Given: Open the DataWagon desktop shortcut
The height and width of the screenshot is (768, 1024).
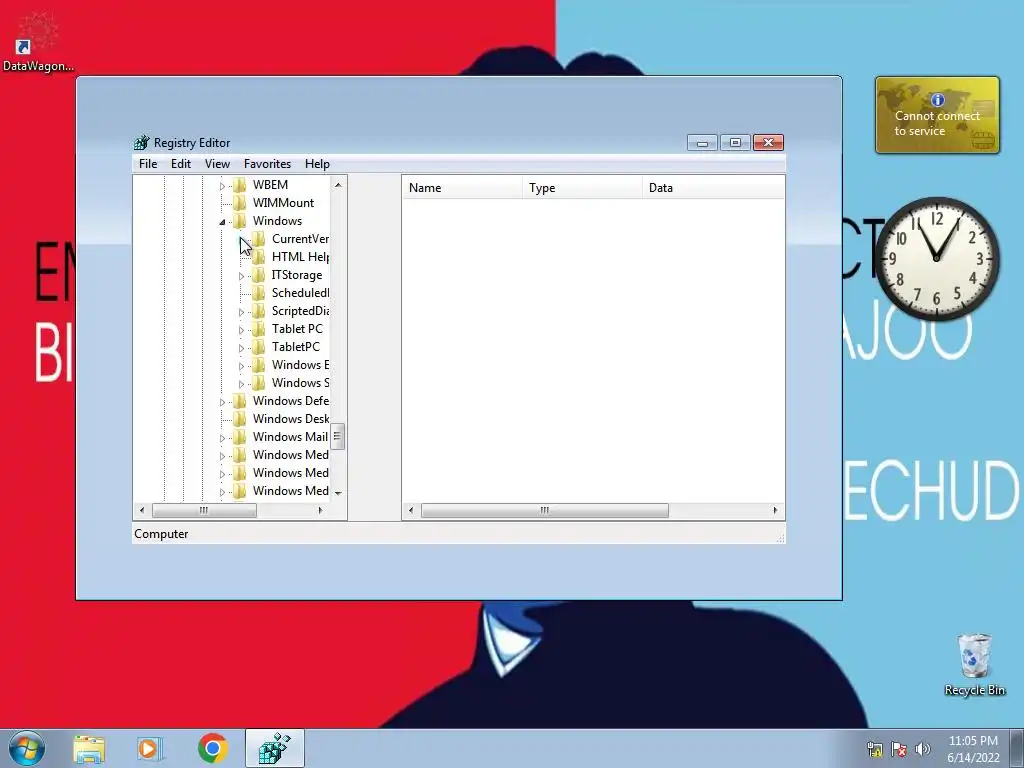Looking at the screenshot, I should 37,42.
